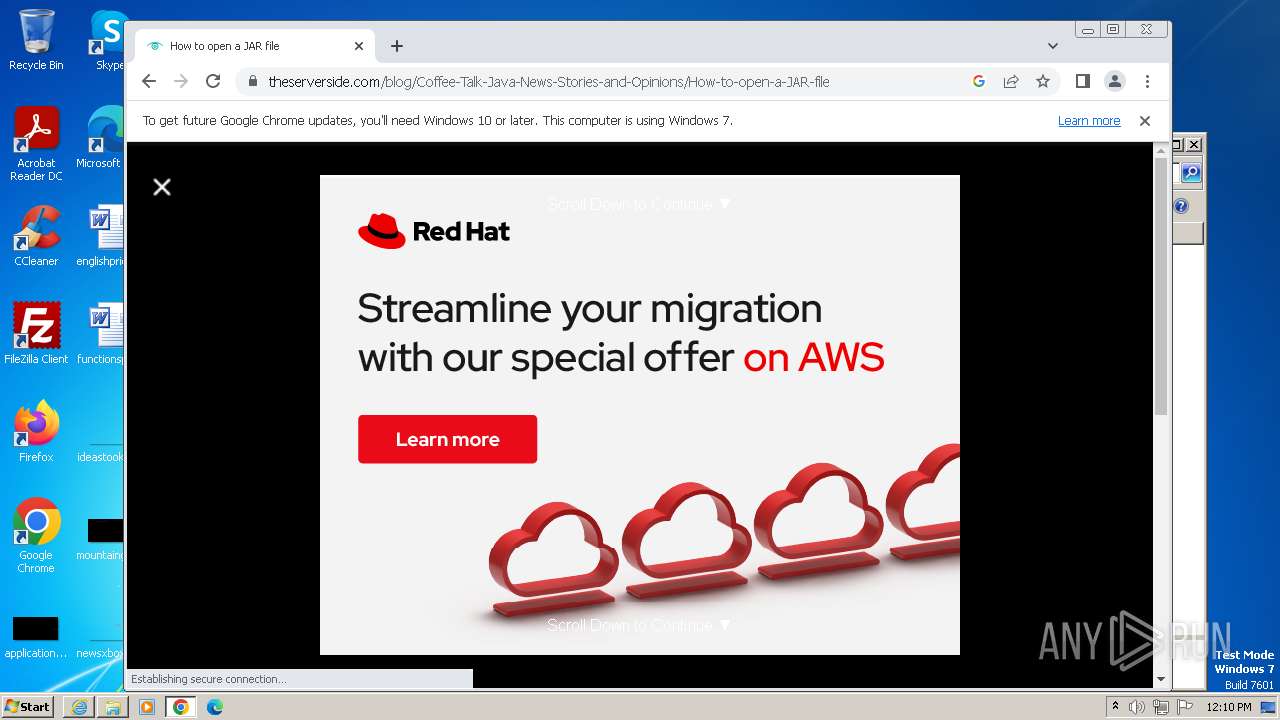Bookmark this page with the star icon
The image size is (1280, 720).
[x=1043, y=82]
